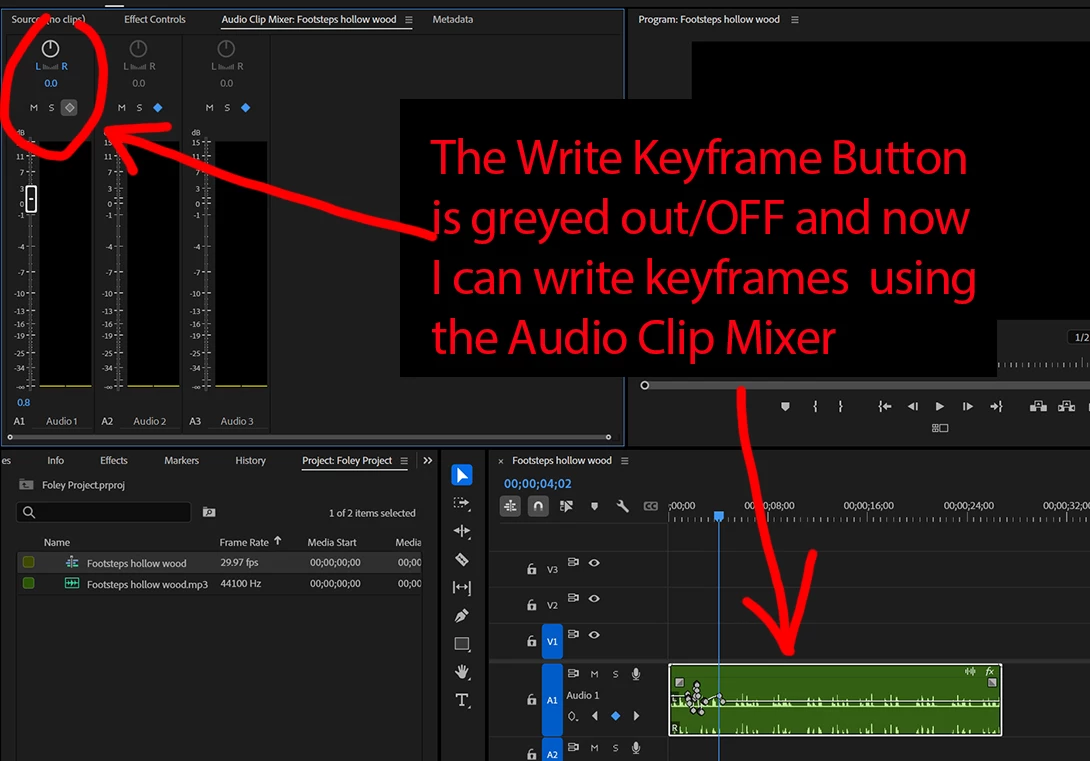This screenshot has width=1090, height=761.
Task: Click the Extract button
Action: [x=1066, y=407]
